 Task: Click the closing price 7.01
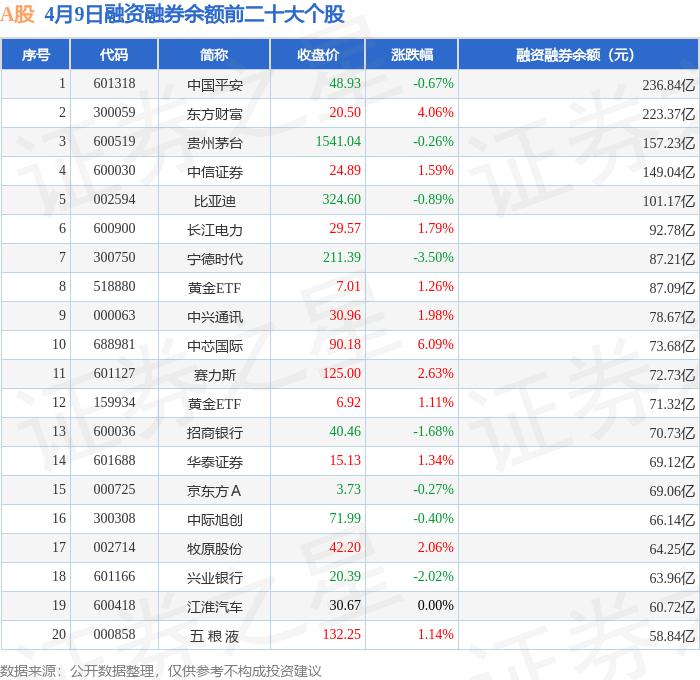pyautogui.click(x=348, y=287)
